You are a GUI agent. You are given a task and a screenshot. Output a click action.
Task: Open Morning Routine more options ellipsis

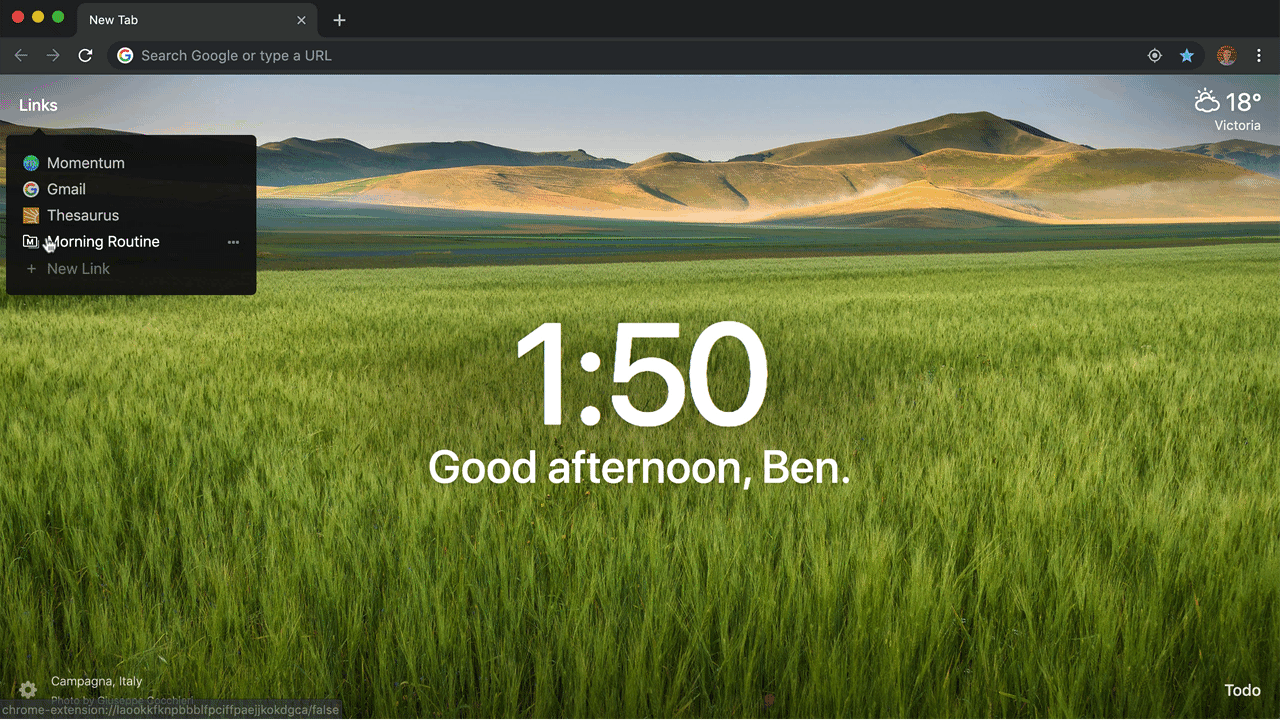coord(233,242)
